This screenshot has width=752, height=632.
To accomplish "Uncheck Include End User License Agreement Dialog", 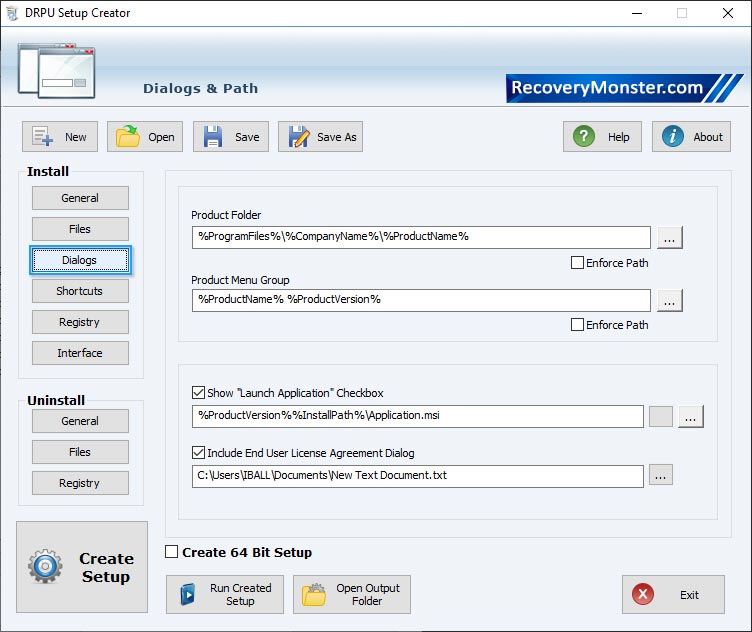I will point(198,453).
